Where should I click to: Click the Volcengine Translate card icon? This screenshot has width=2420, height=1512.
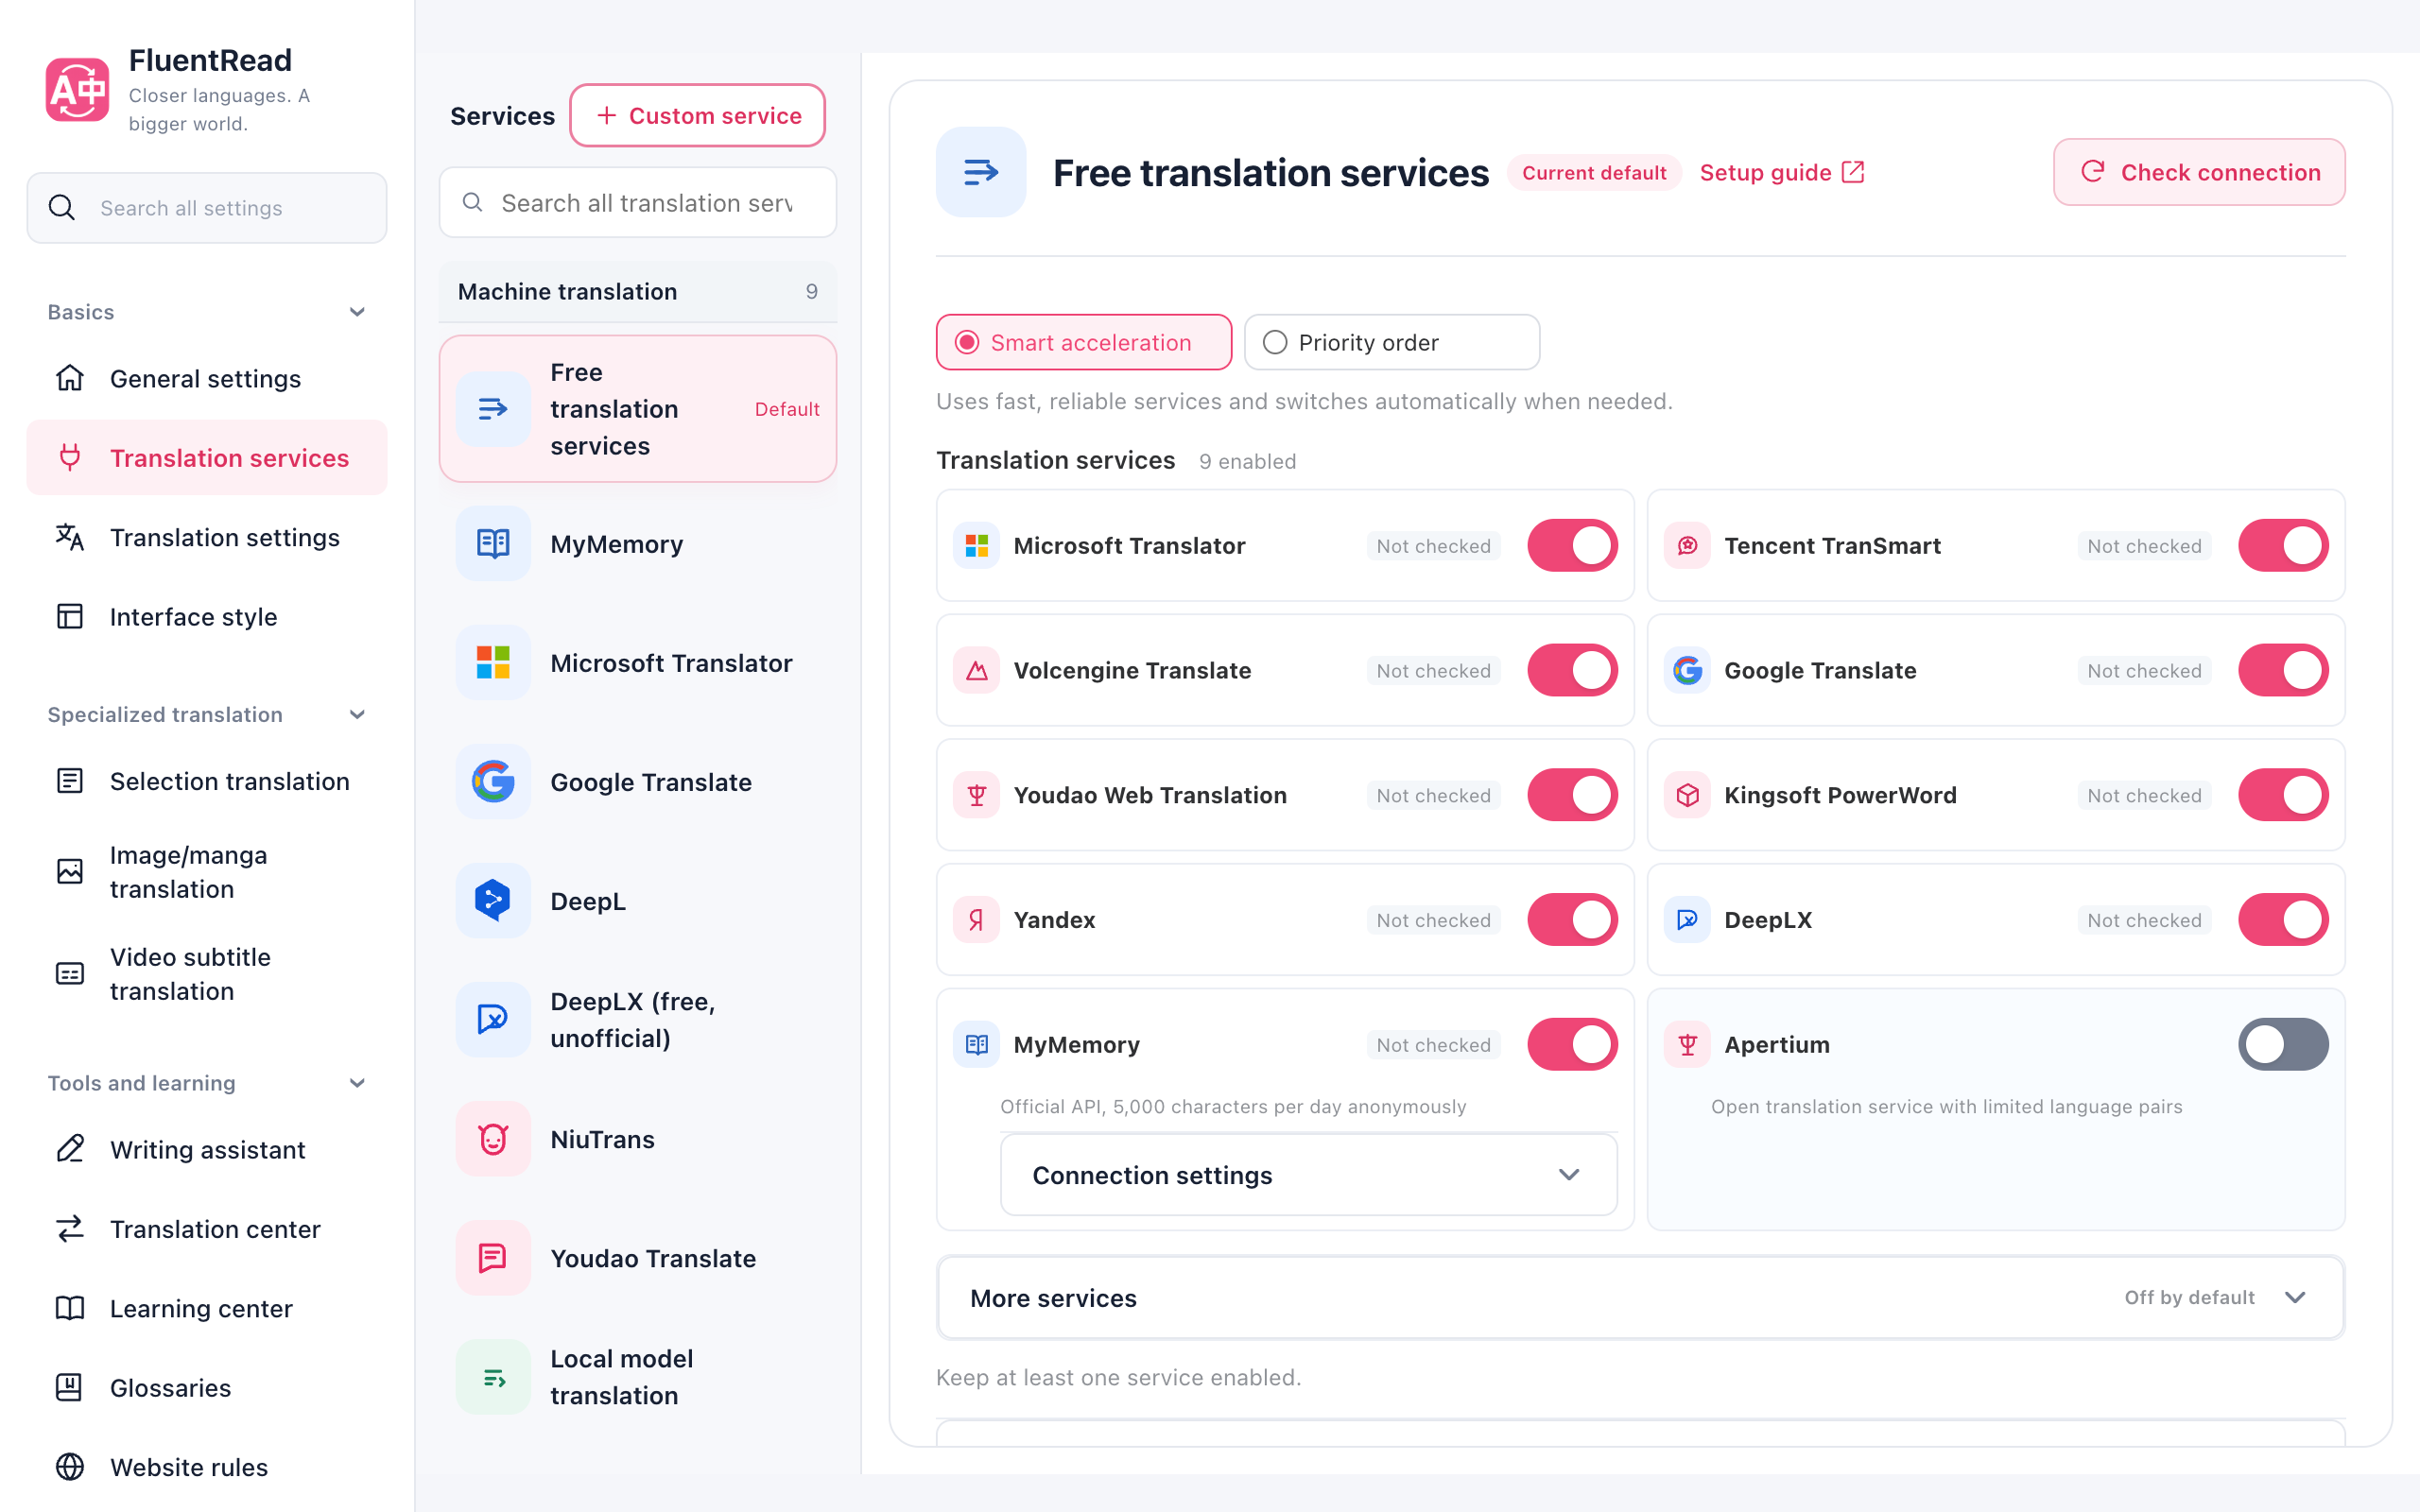[x=976, y=670]
